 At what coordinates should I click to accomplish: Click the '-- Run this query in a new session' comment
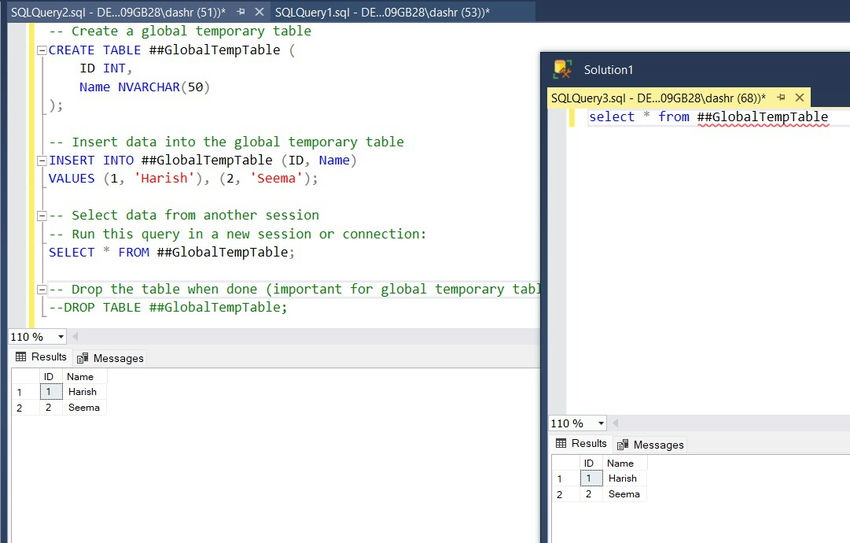237,234
